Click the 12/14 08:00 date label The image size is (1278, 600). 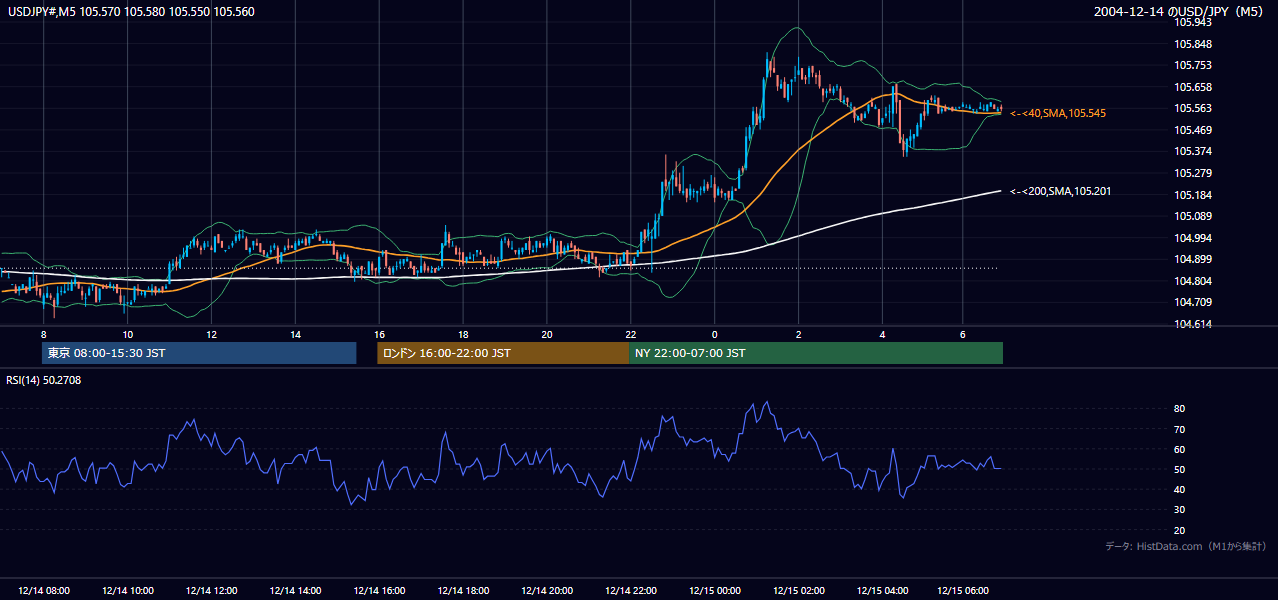[44, 591]
